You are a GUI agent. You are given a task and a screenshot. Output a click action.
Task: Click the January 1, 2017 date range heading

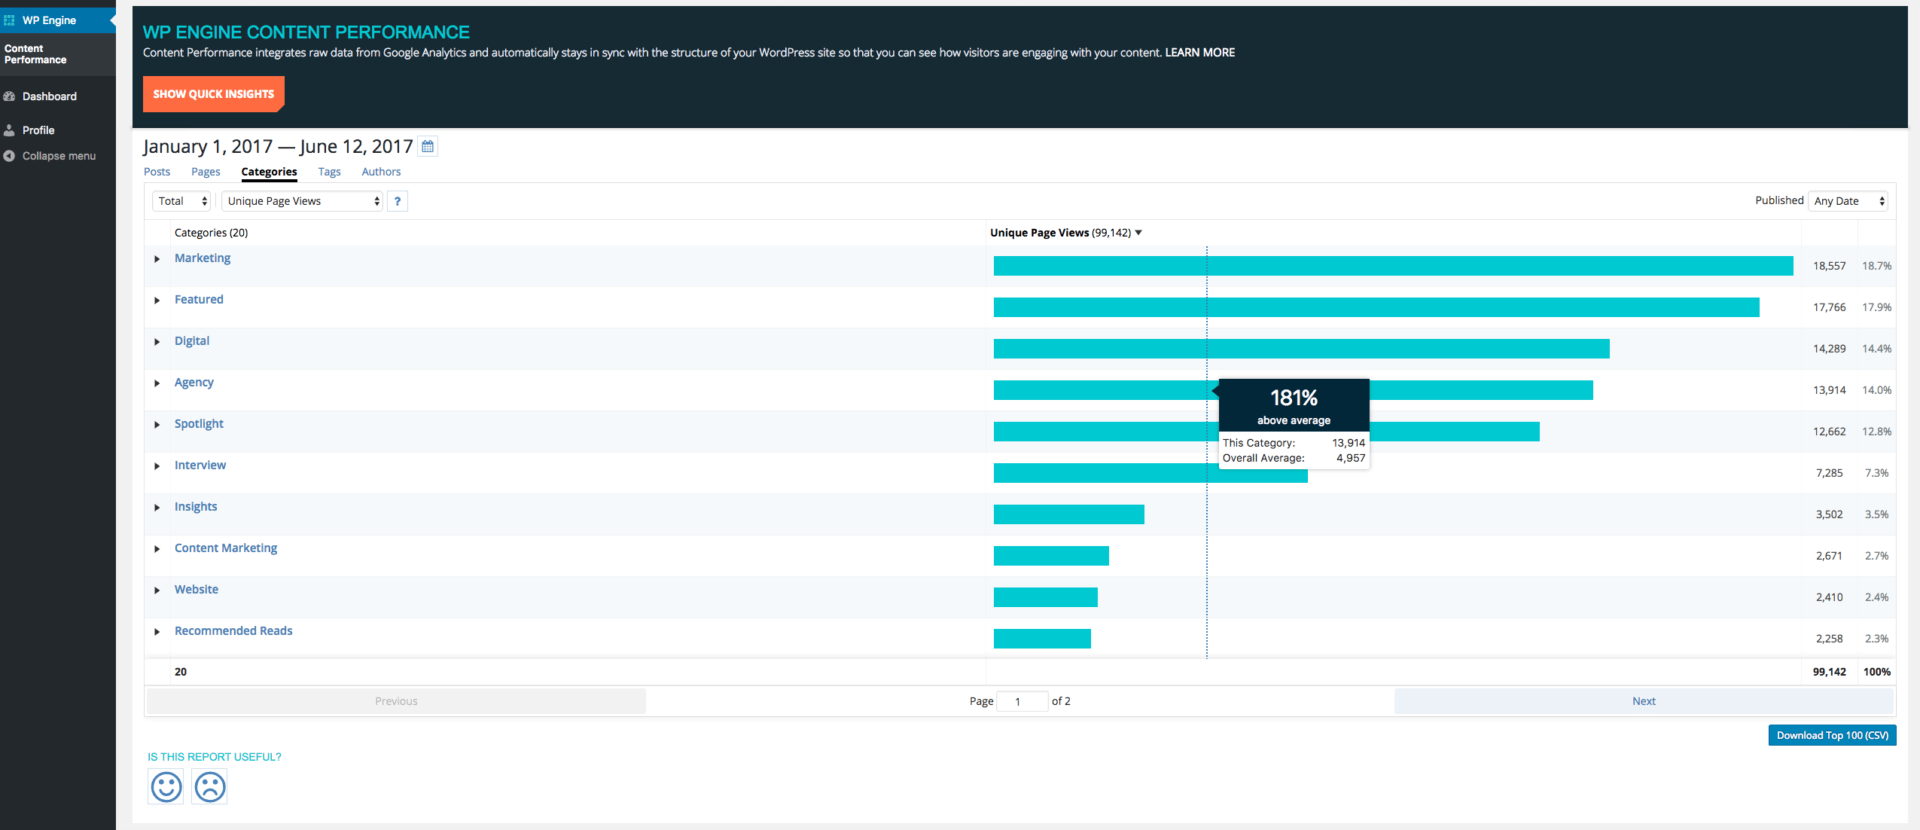click(x=278, y=147)
